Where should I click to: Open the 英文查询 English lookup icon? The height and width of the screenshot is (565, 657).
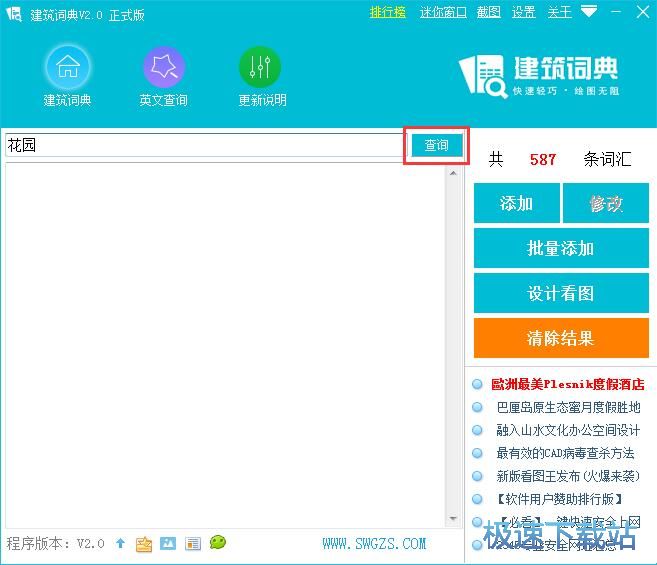(163, 68)
